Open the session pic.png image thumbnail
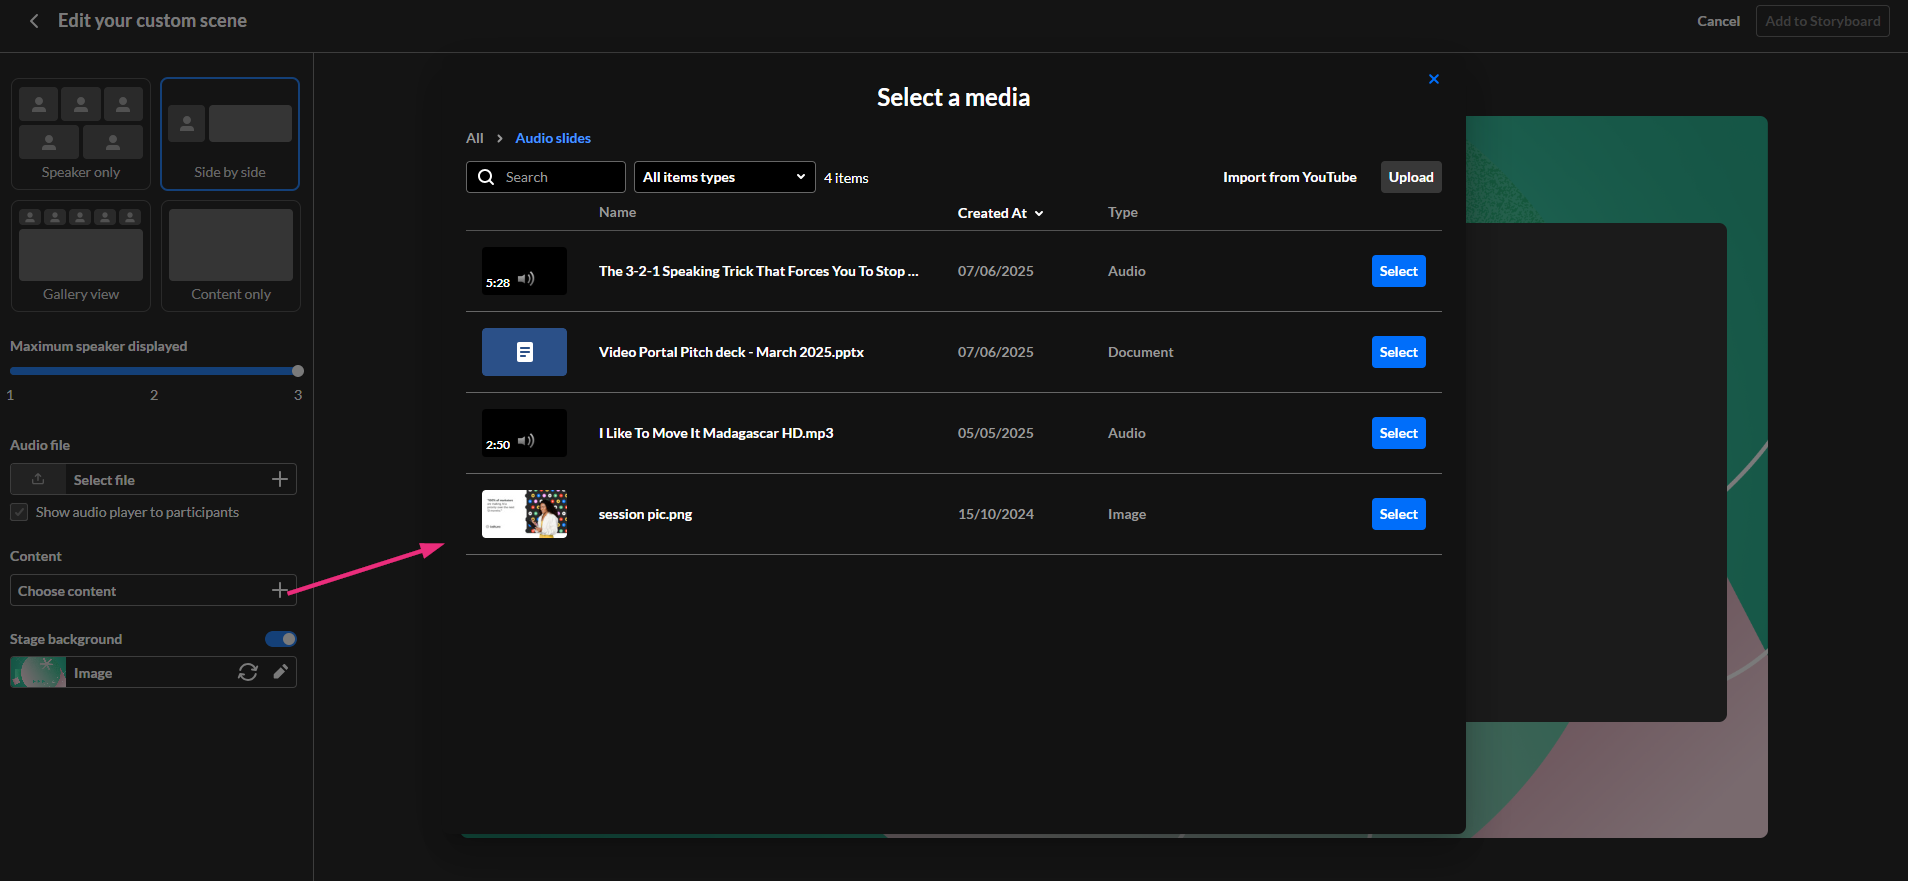The height and width of the screenshot is (881, 1908). [x=524, y=514]
